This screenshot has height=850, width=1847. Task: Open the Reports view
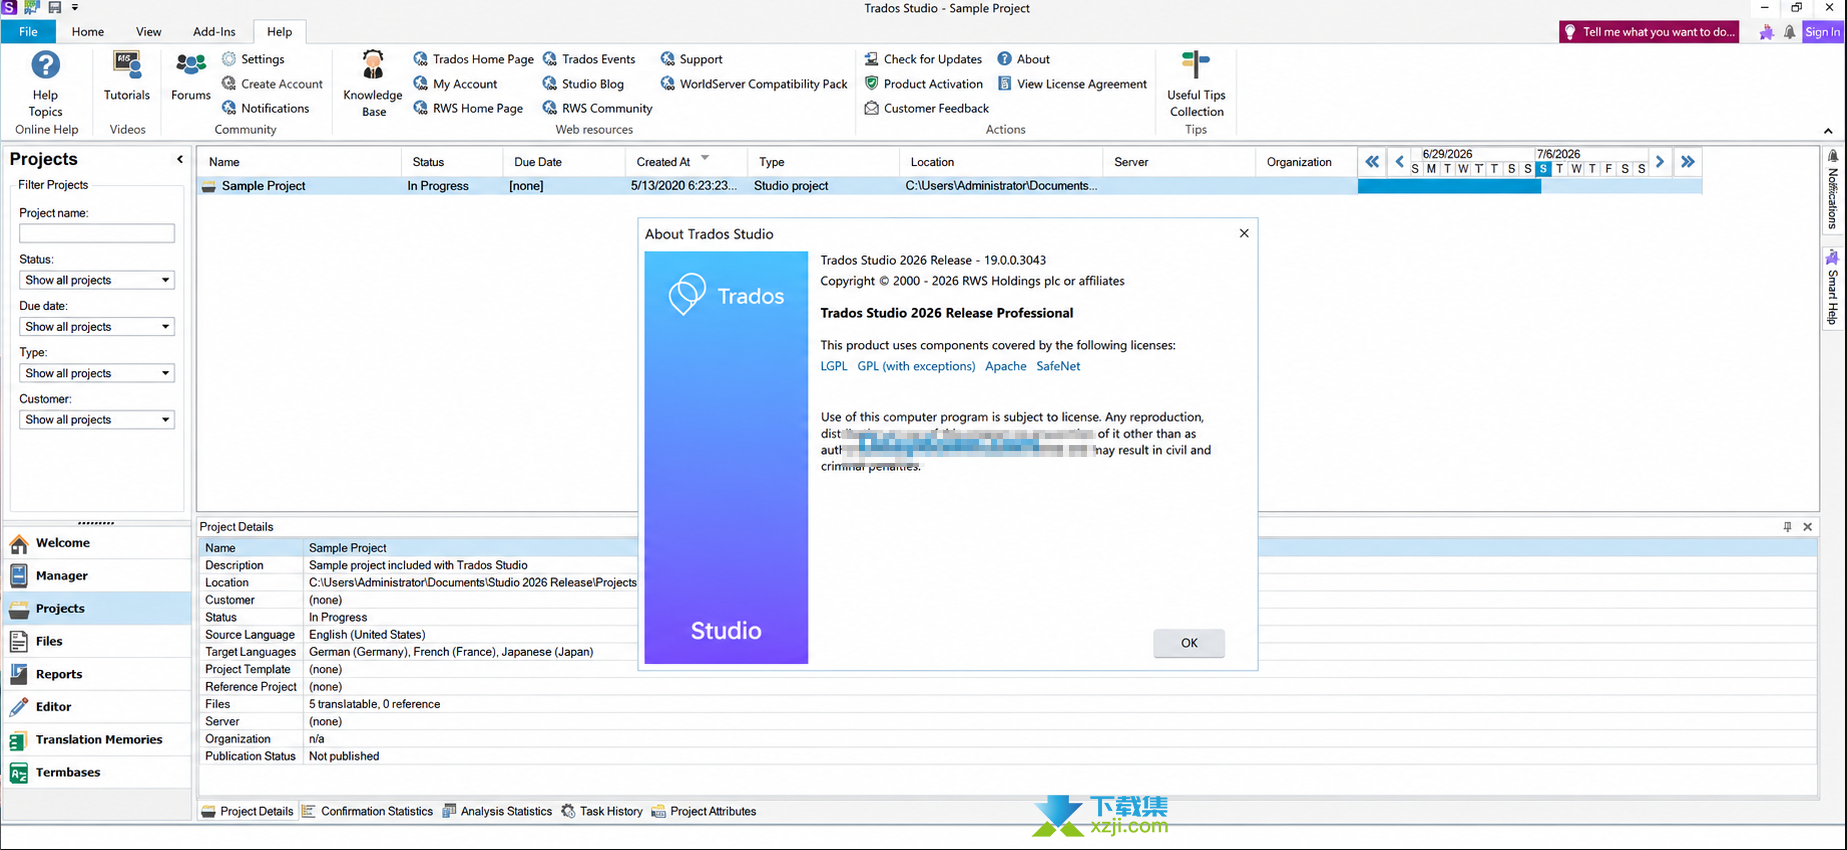point(97,674)
